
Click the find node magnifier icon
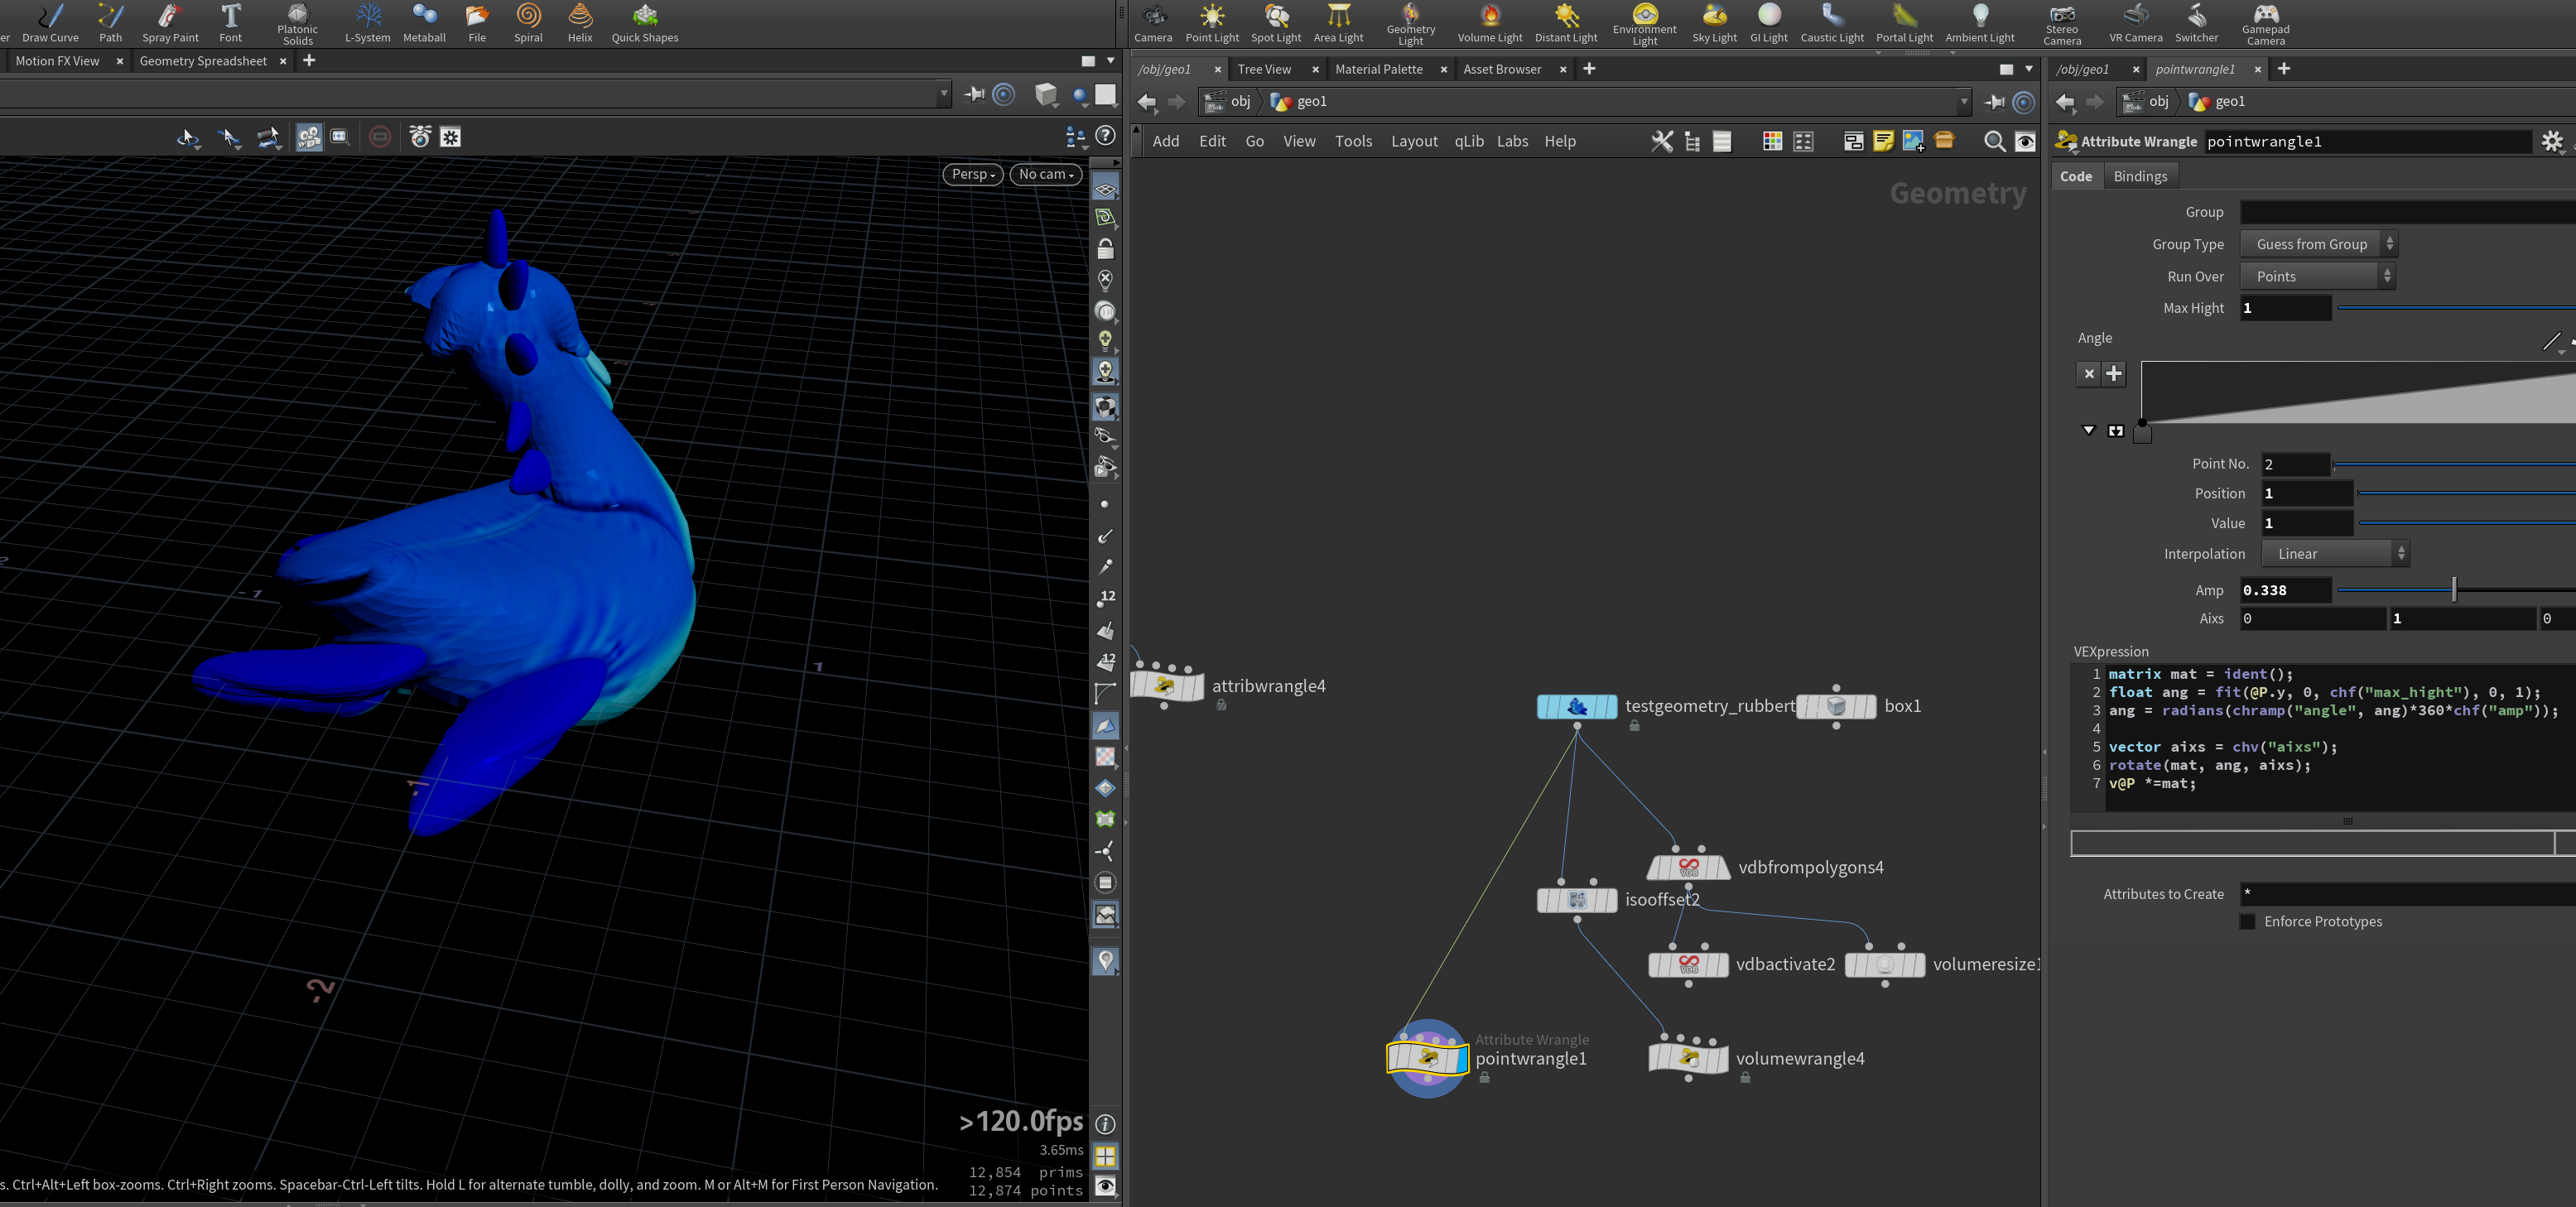(1994, 141)
